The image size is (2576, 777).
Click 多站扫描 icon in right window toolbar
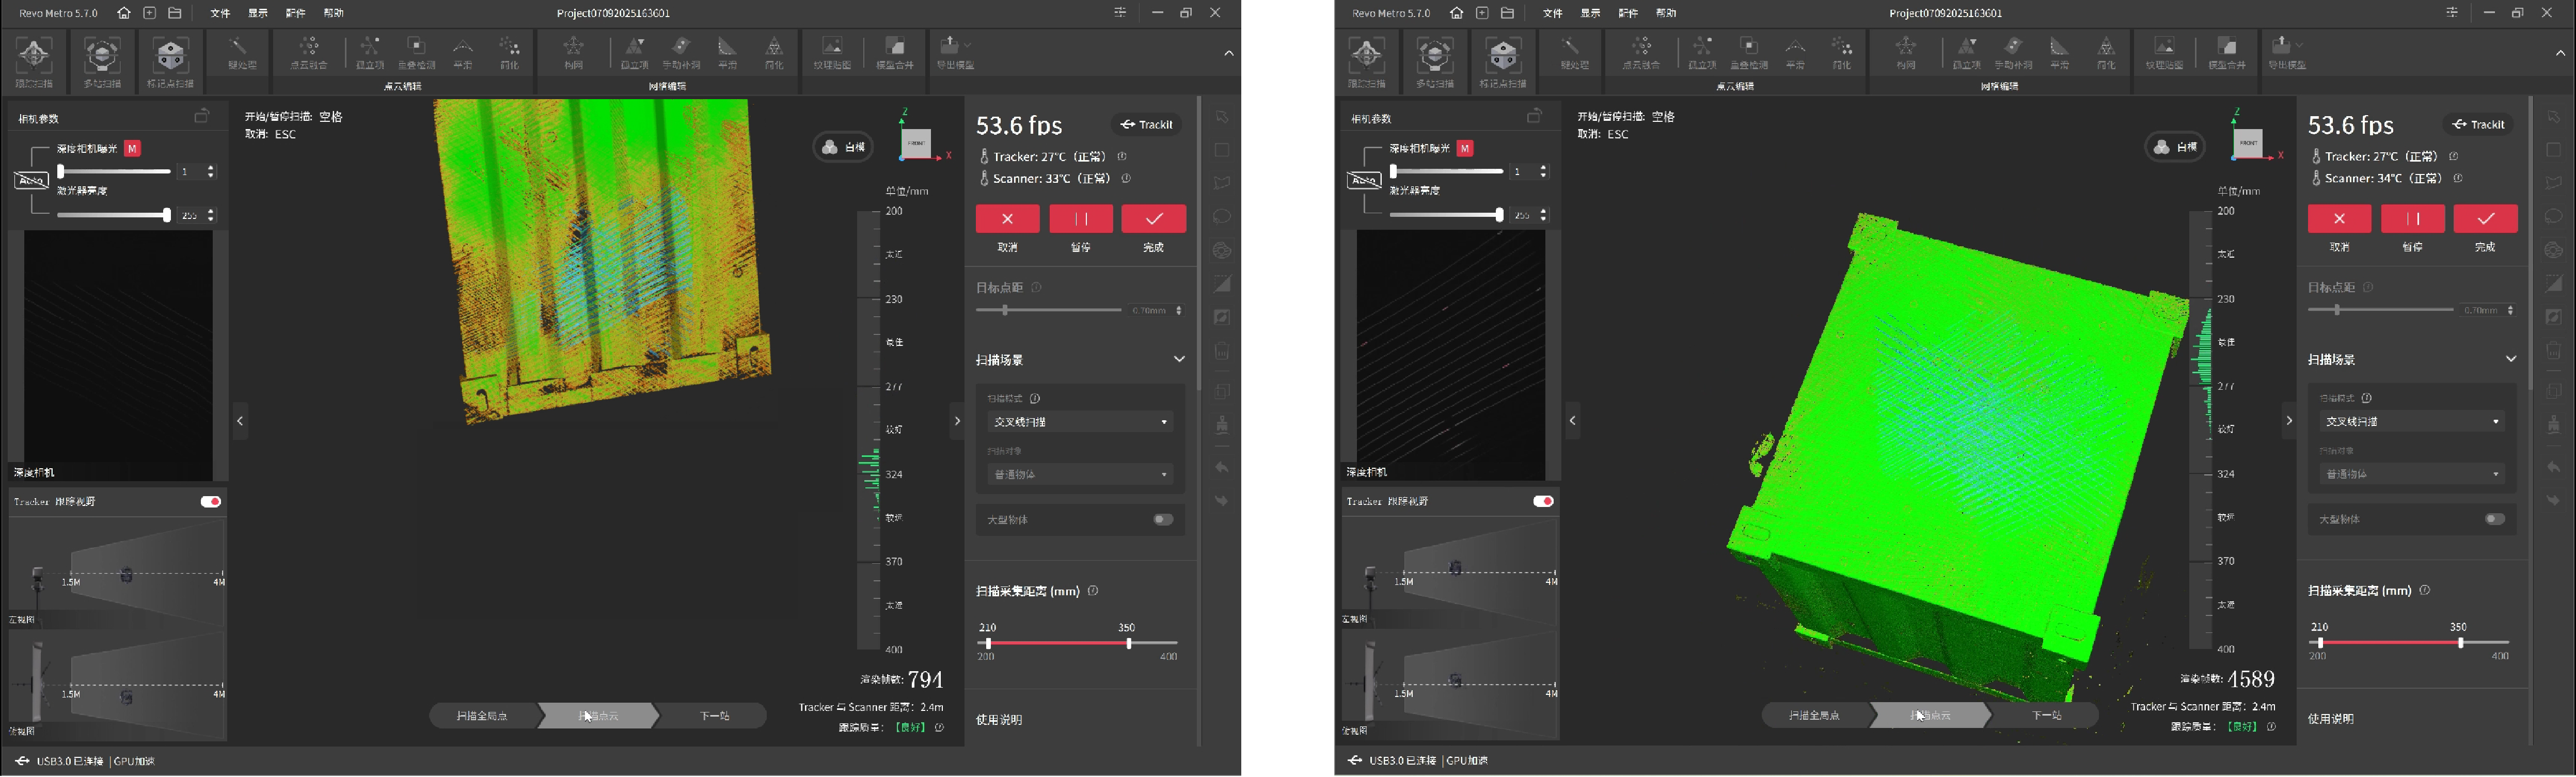(x=1434, y=58)
